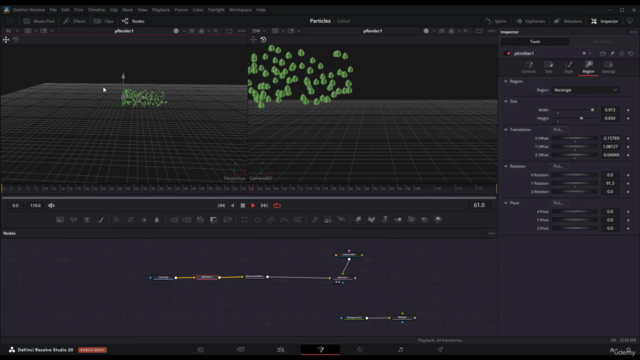Toggle the Nodes panel button
The height and width of the screenshot is (360, 640).
click(133, 21)
